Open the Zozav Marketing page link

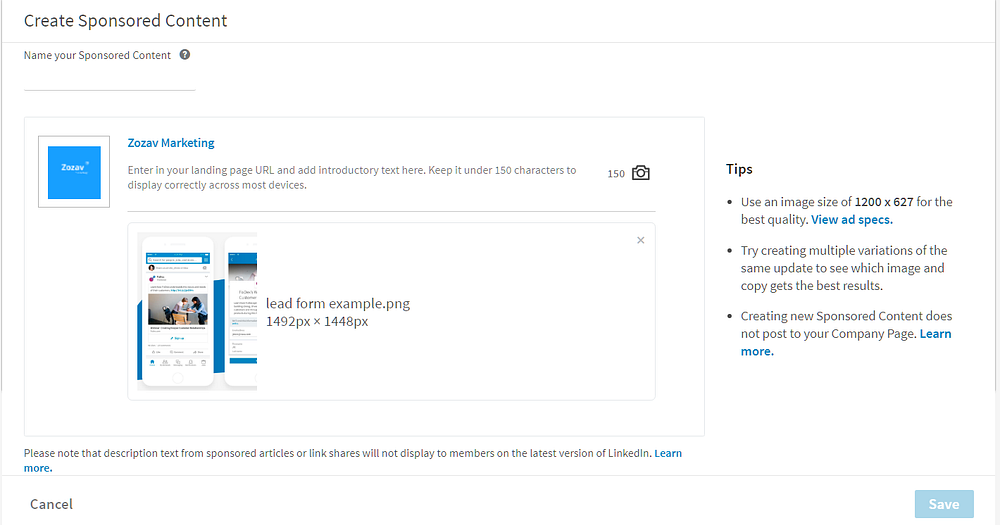(171, 143)
